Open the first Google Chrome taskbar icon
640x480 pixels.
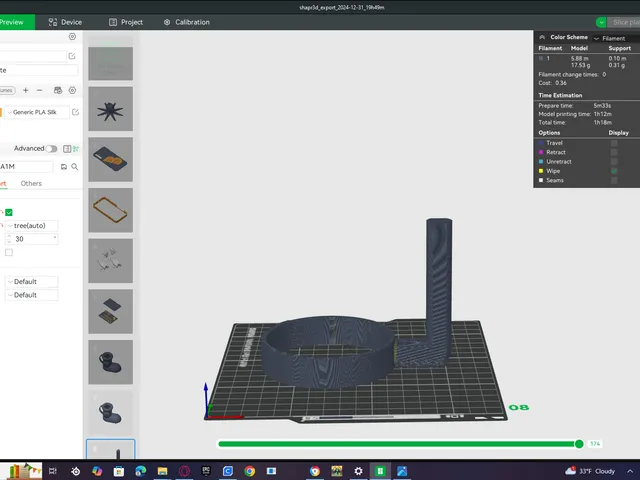(x=250, y=471)
